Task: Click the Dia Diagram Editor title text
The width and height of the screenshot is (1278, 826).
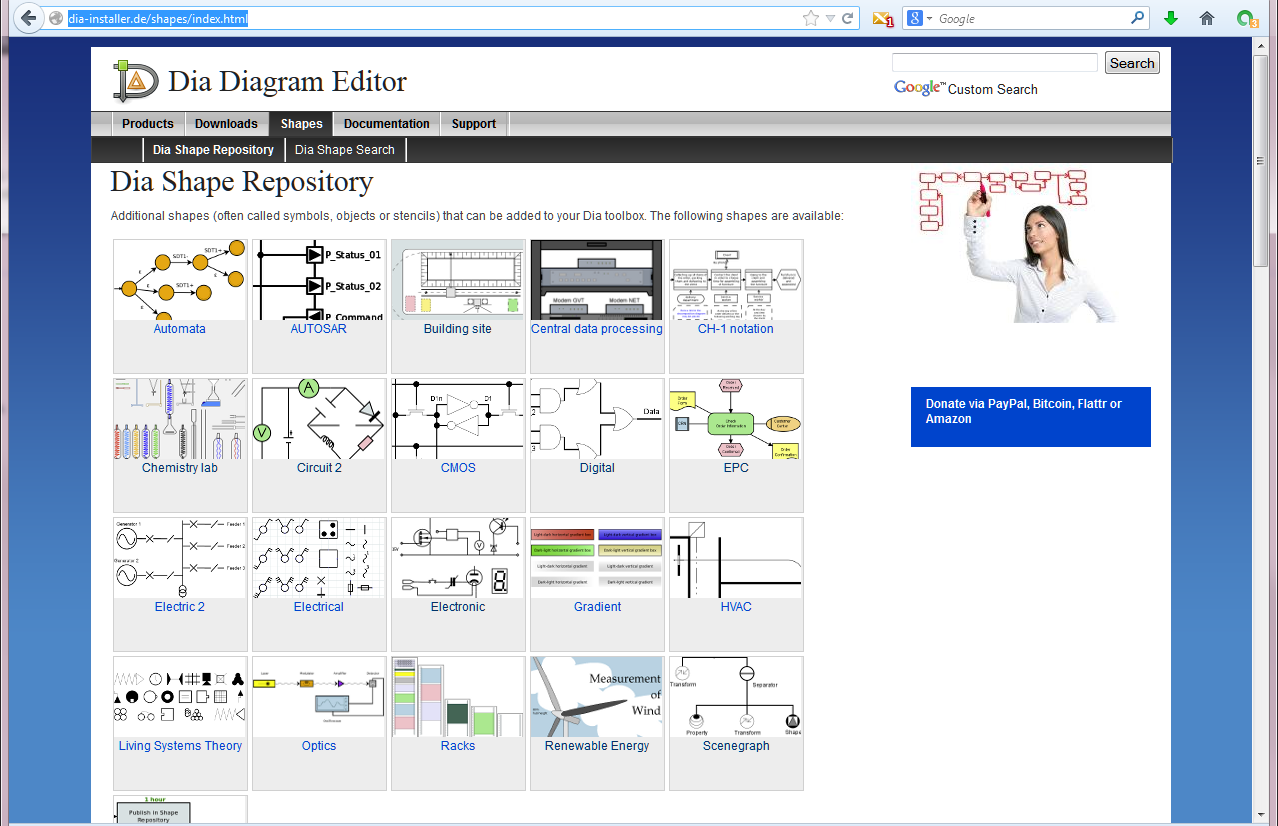Action: click(x=288, y=81)
